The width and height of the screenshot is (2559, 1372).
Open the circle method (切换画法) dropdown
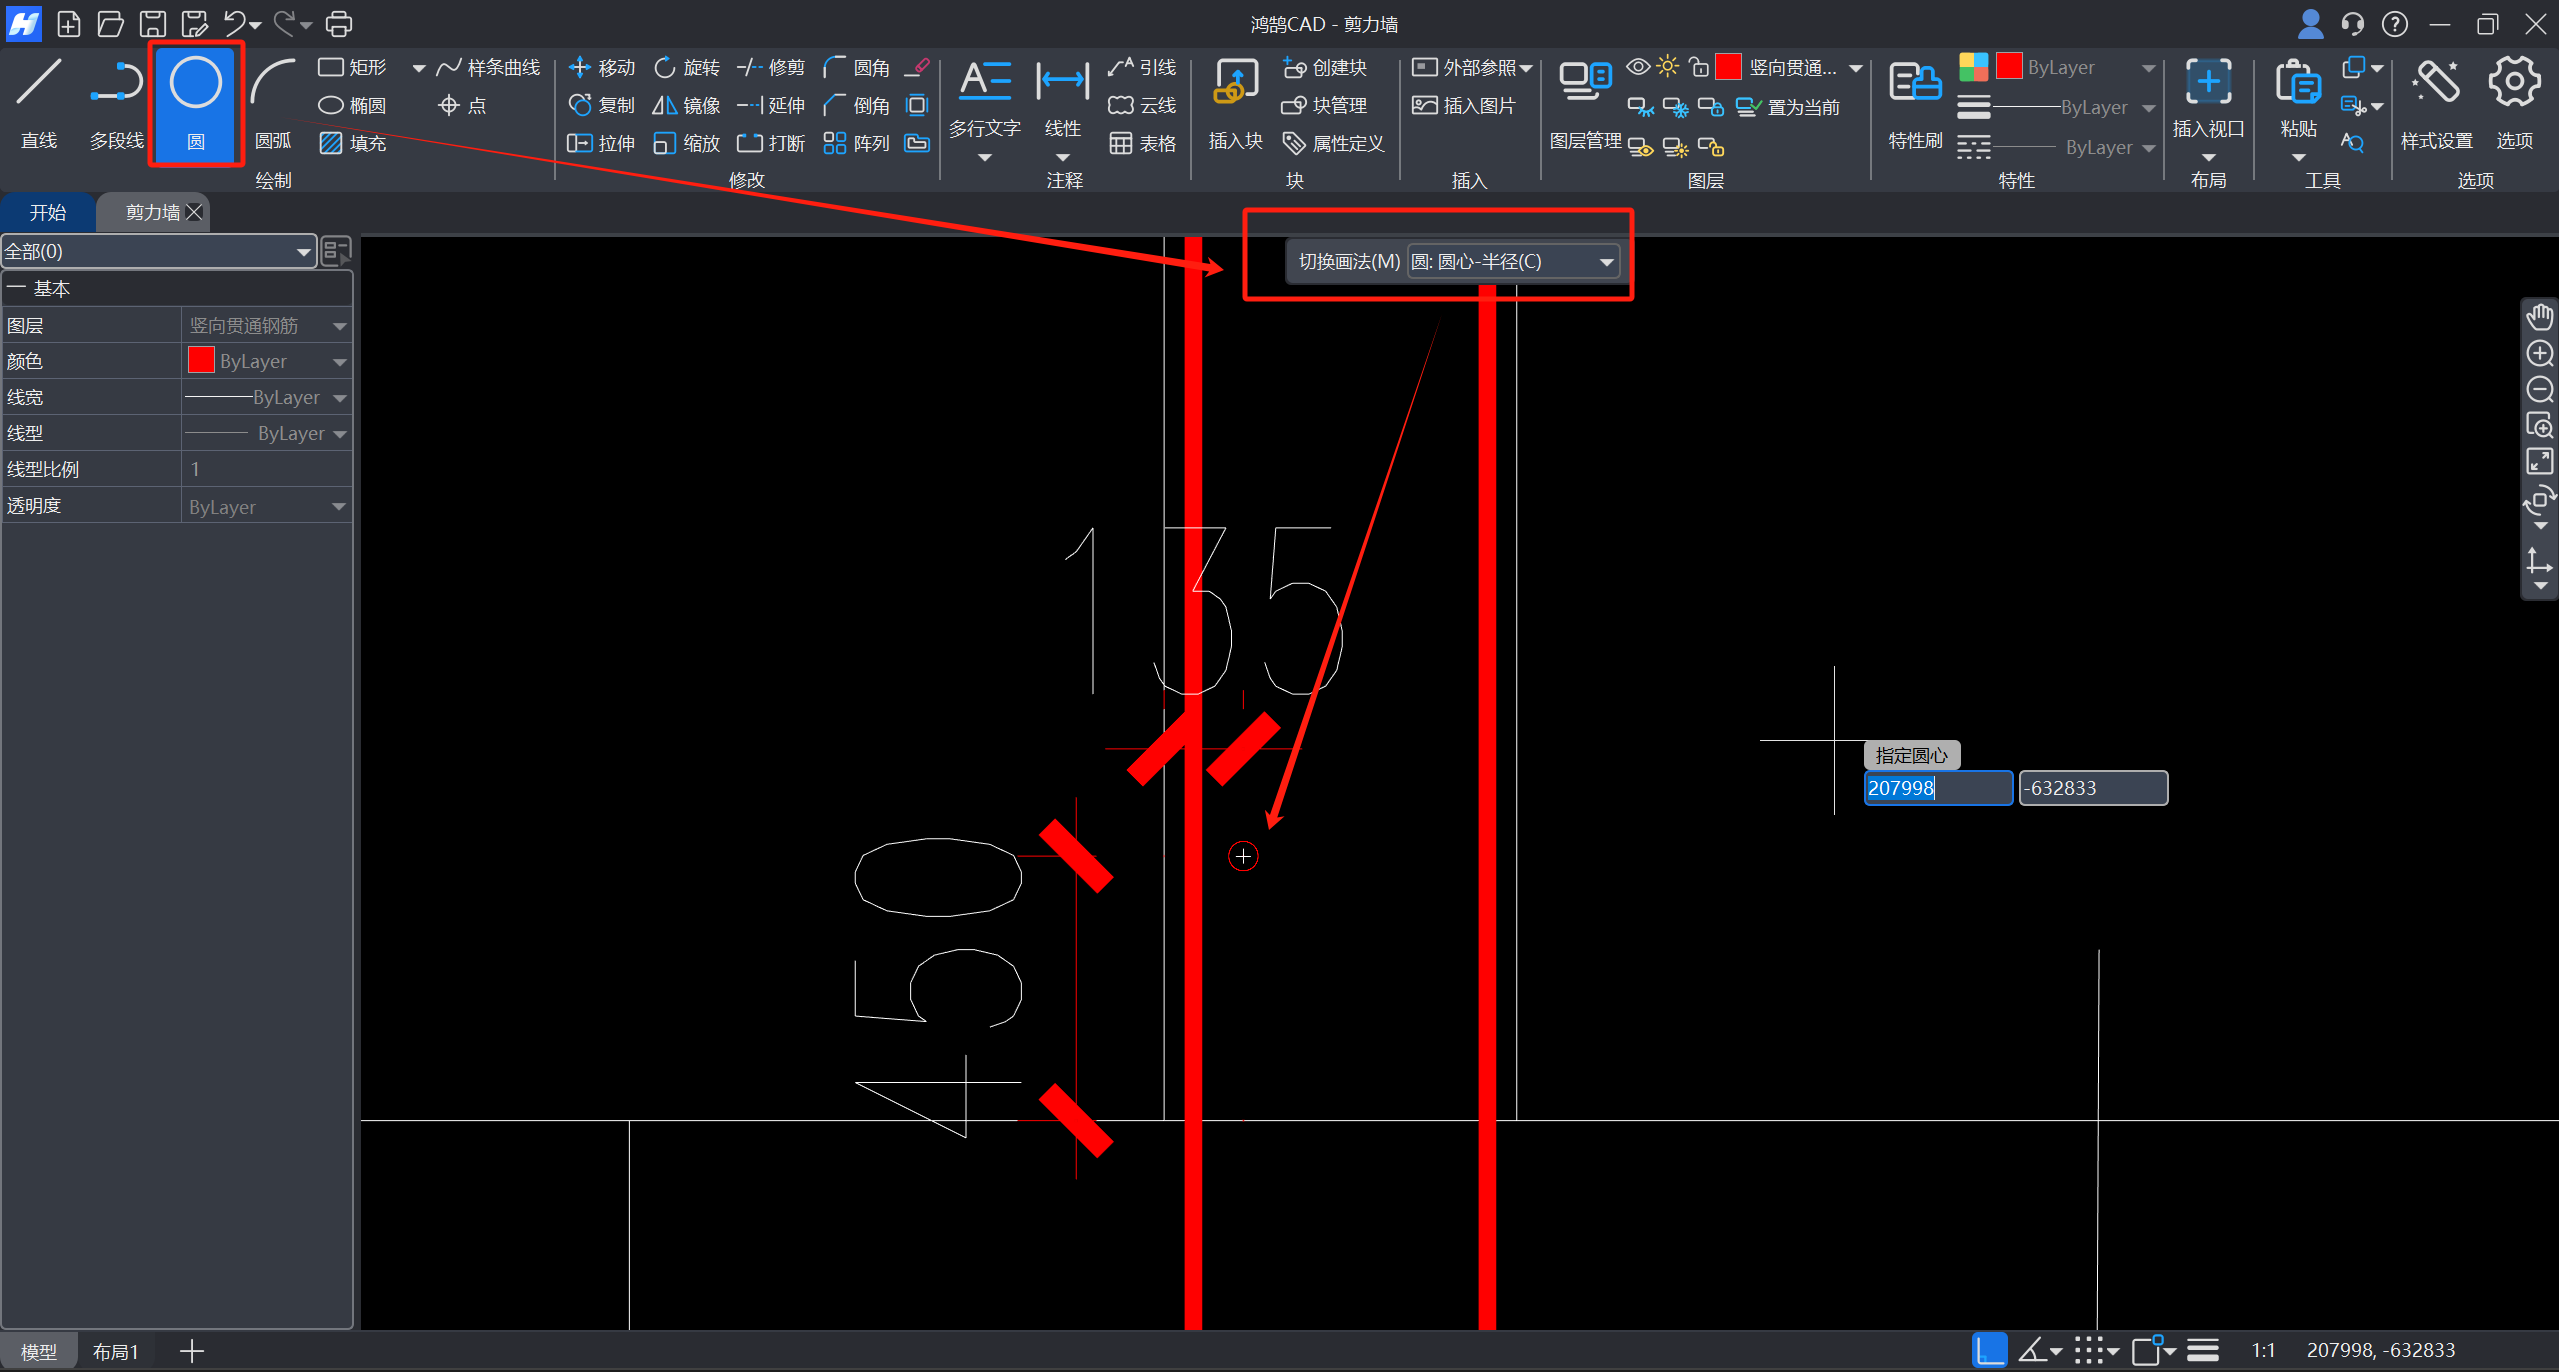pos(1606,262)
